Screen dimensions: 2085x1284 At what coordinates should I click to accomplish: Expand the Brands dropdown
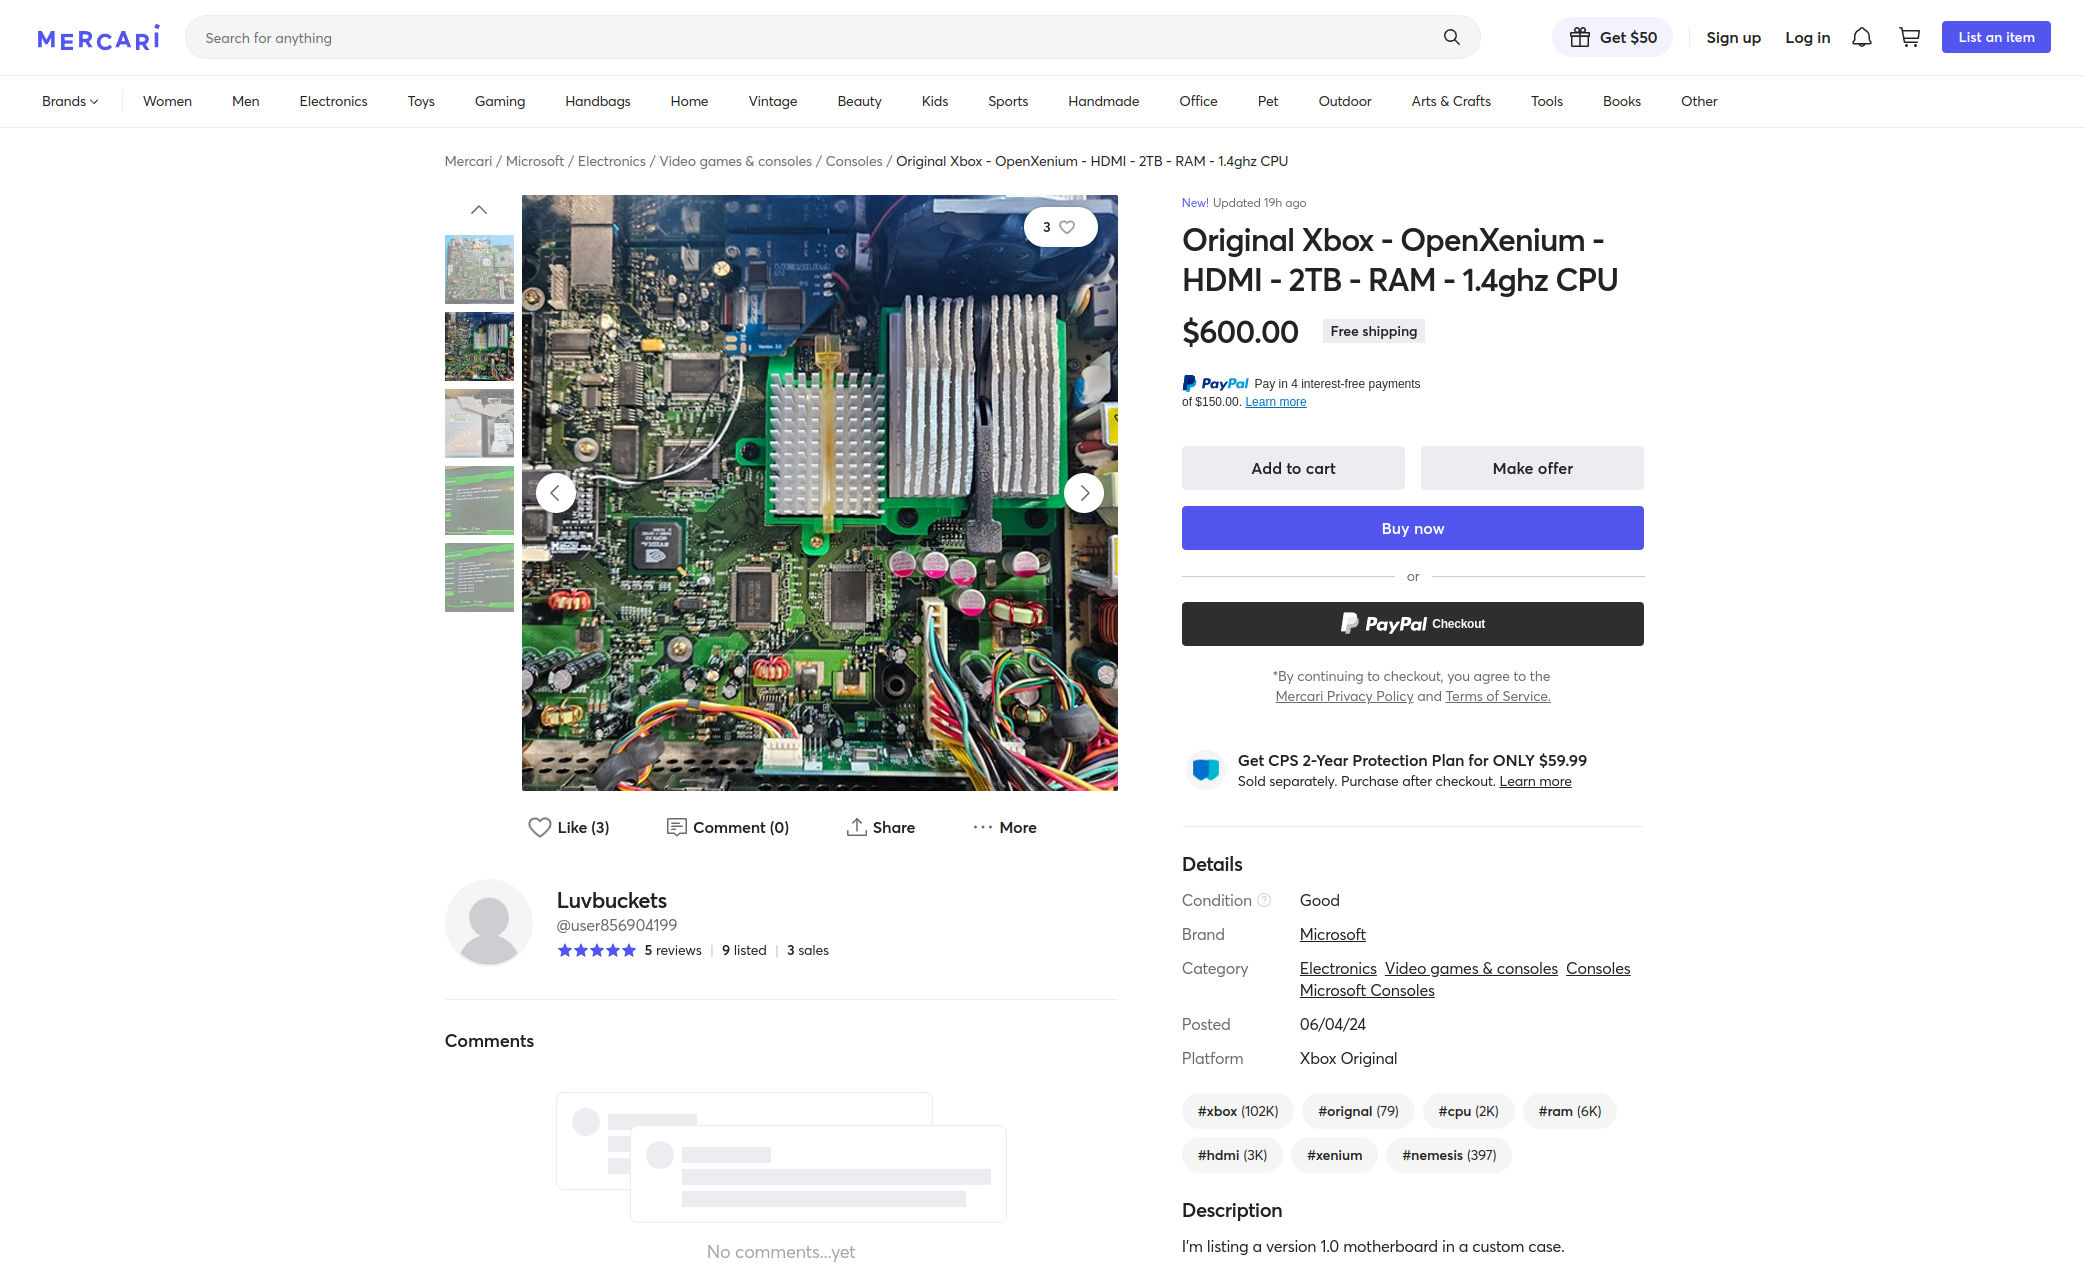[70, 101]
